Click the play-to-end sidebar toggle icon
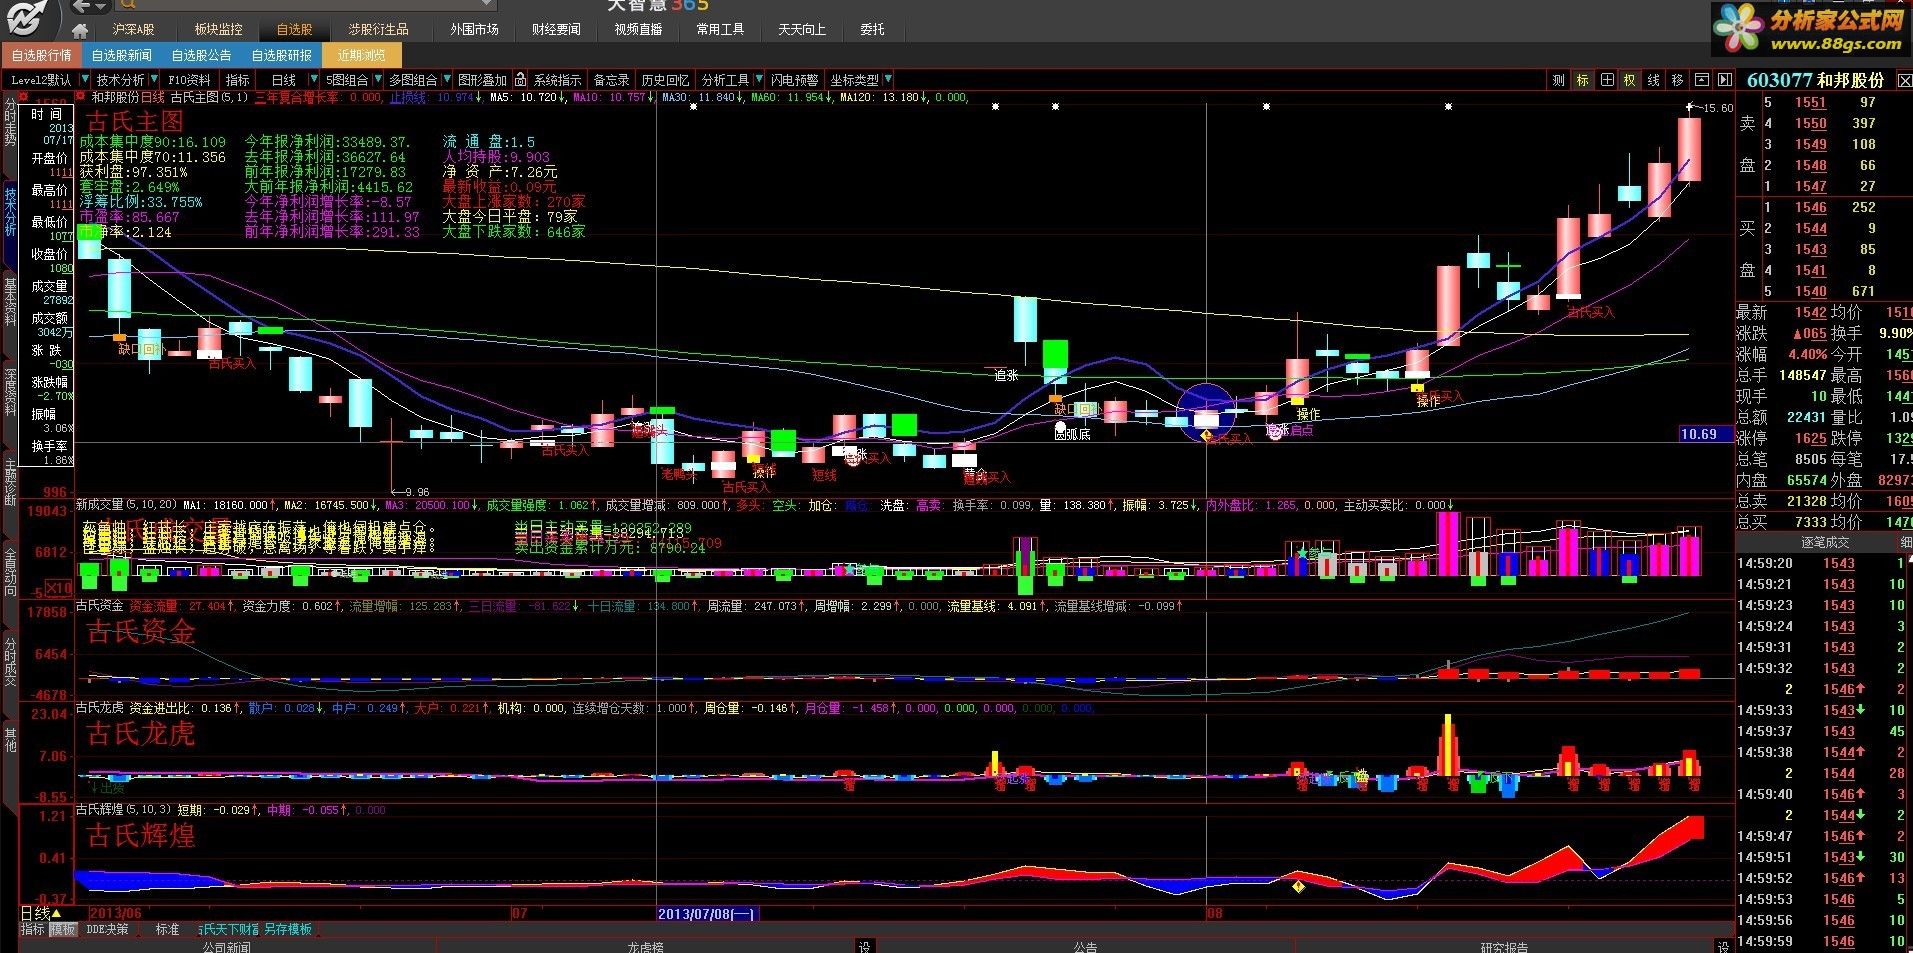 1725,80
